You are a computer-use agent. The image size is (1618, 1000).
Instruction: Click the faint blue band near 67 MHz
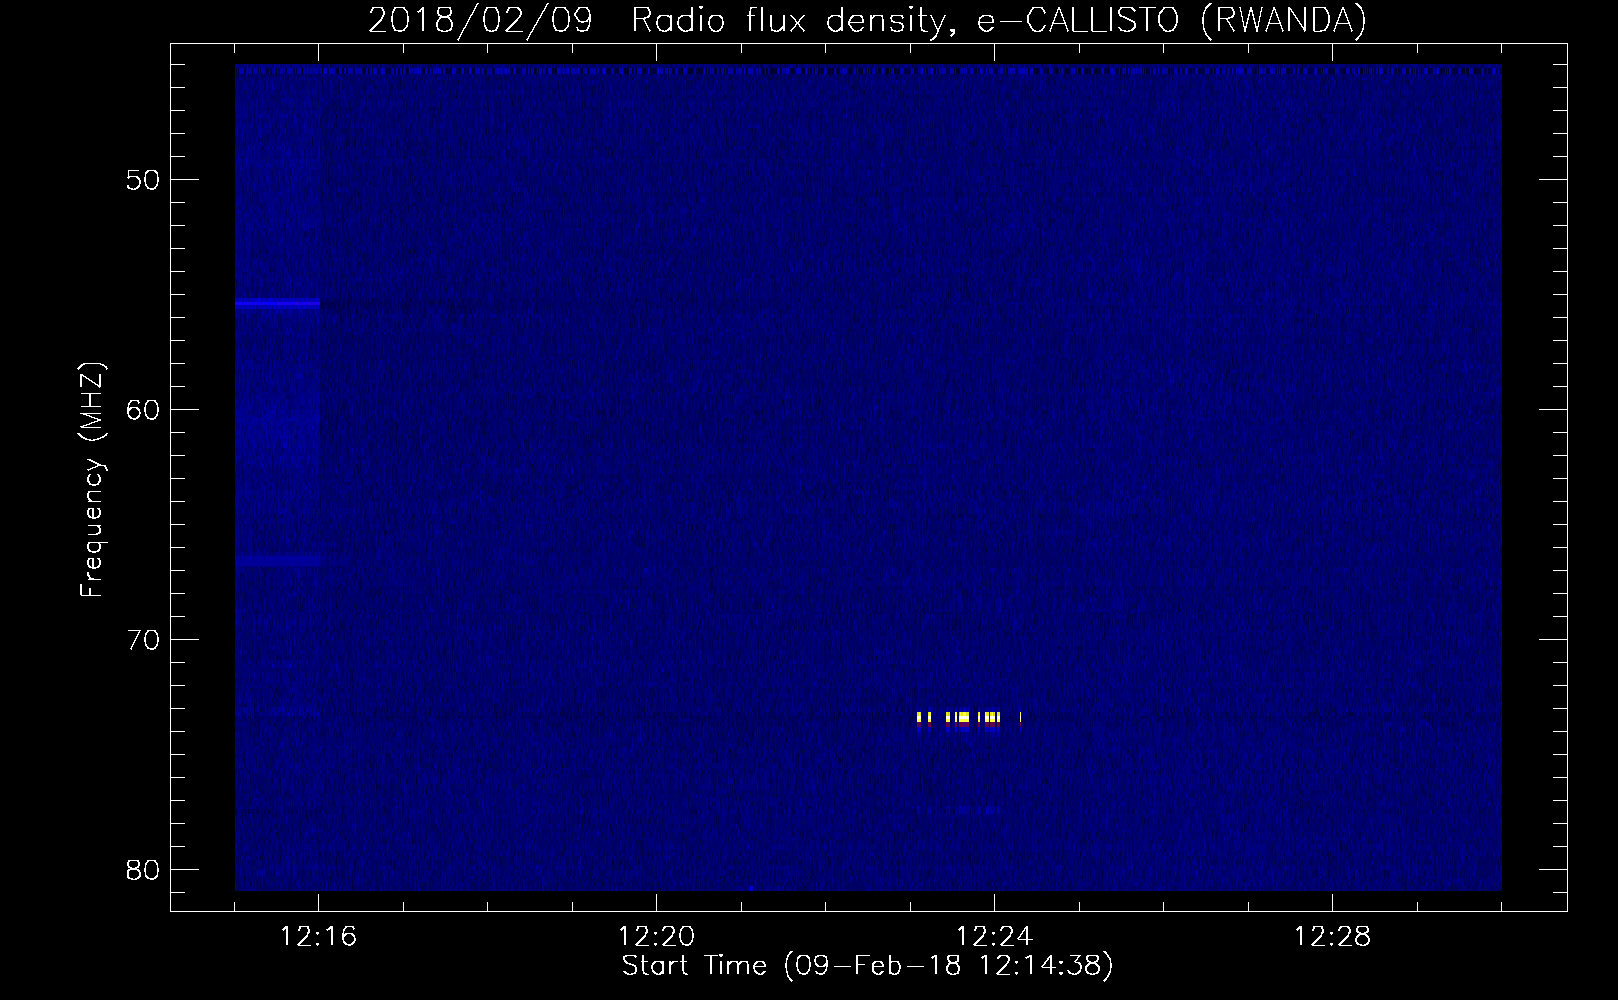click(x=277, y=560)
